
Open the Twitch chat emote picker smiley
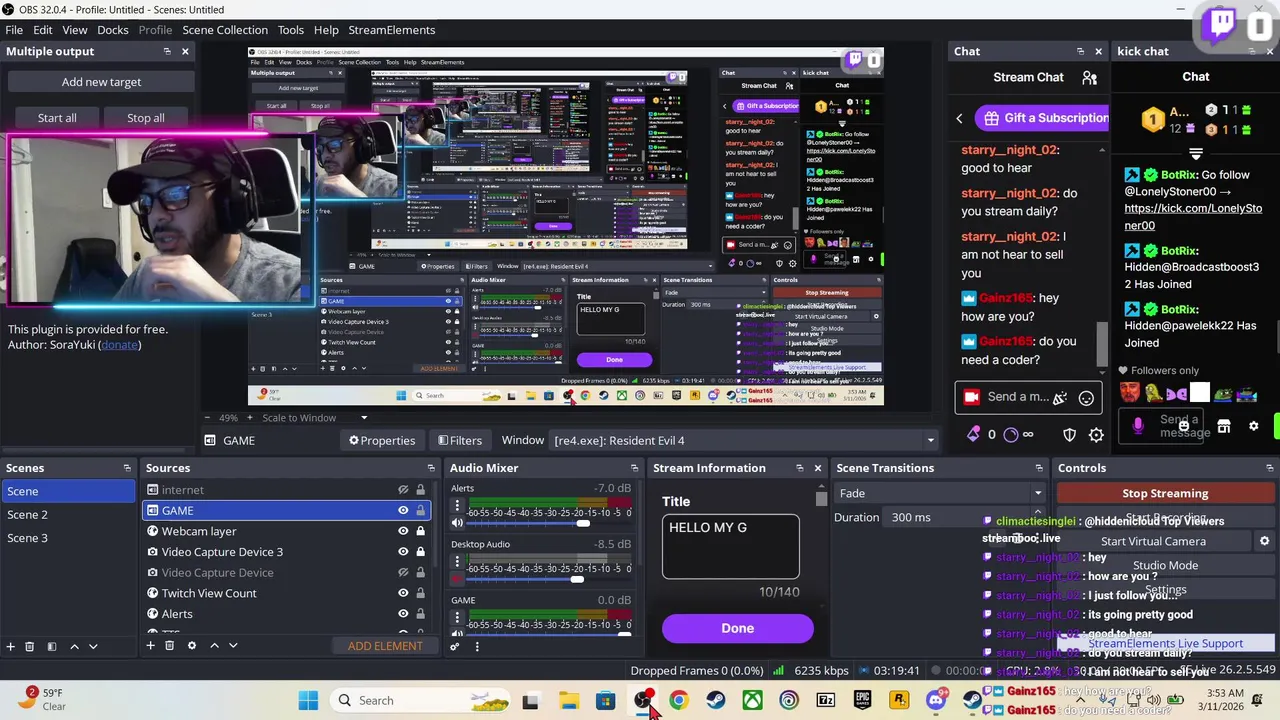click(x=1086, y=398)
